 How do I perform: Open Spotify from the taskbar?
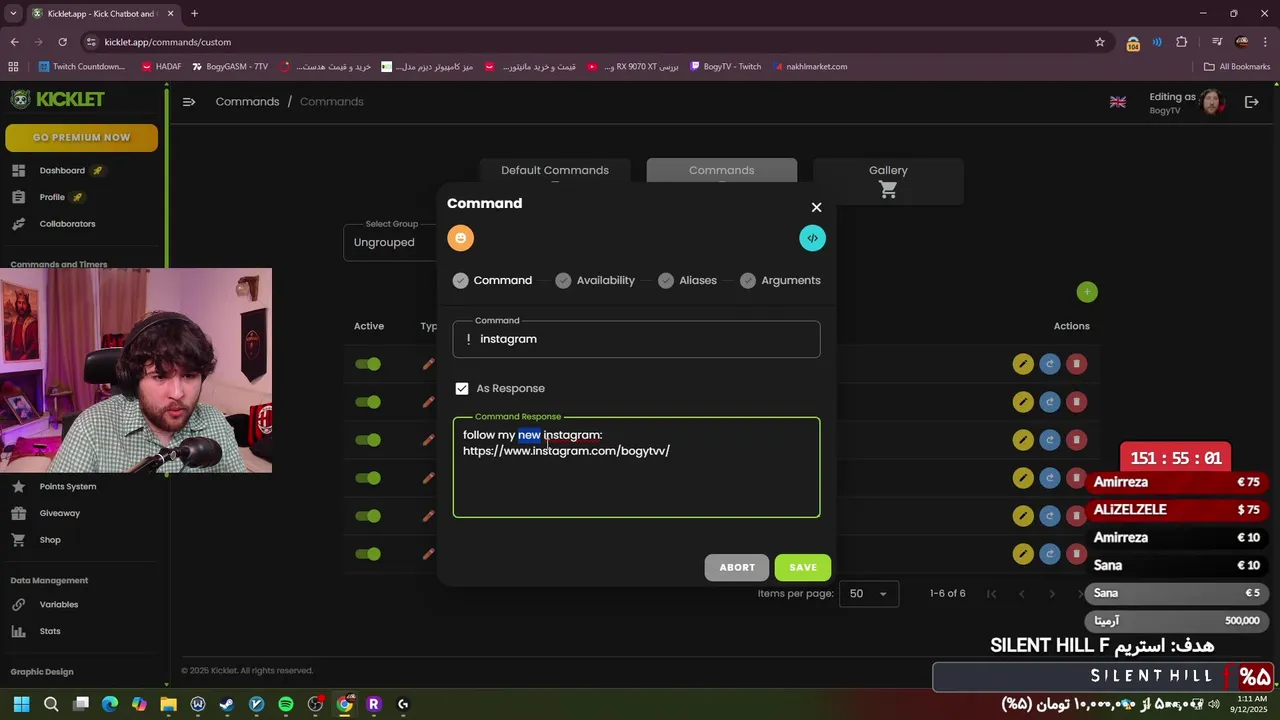[x=286, y=704]
